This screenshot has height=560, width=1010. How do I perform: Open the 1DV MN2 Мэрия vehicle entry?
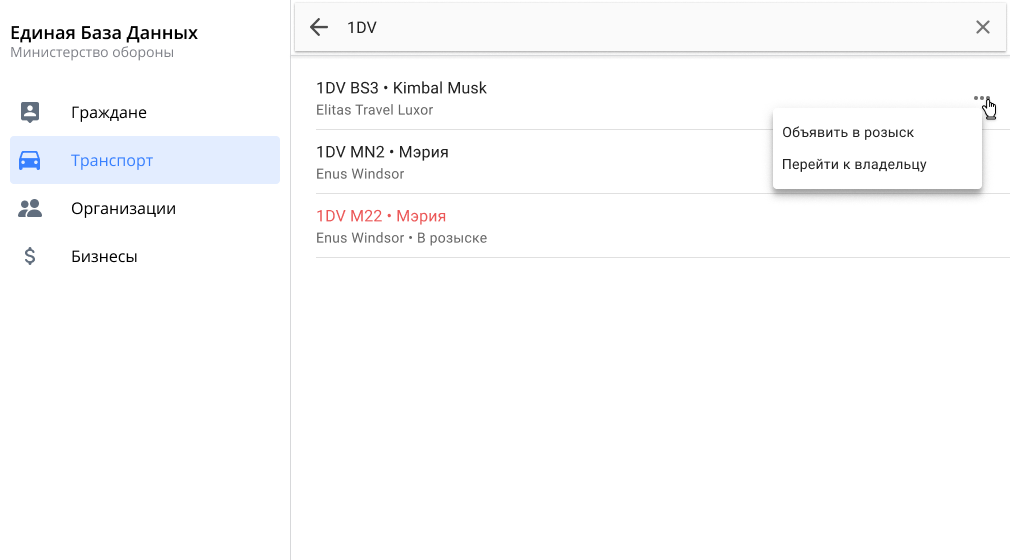click(x=382, y=152)
